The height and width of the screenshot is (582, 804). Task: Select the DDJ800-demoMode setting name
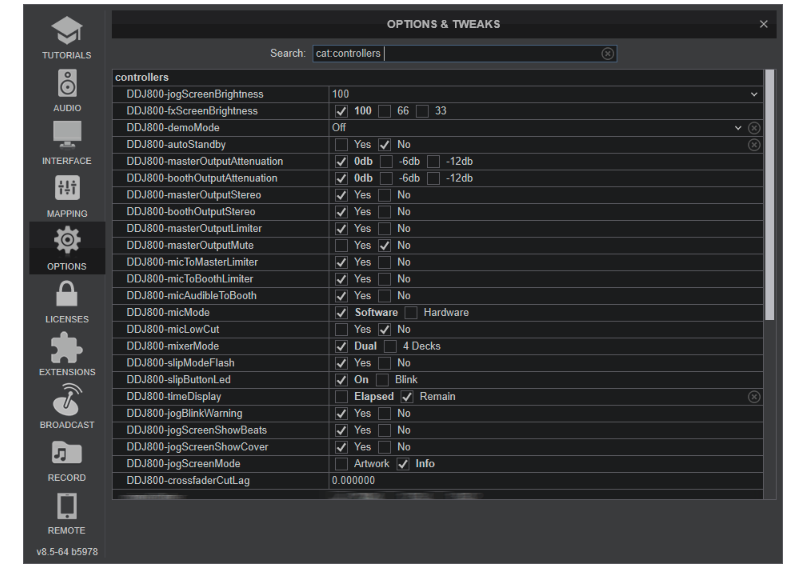[x=173, y=128]
